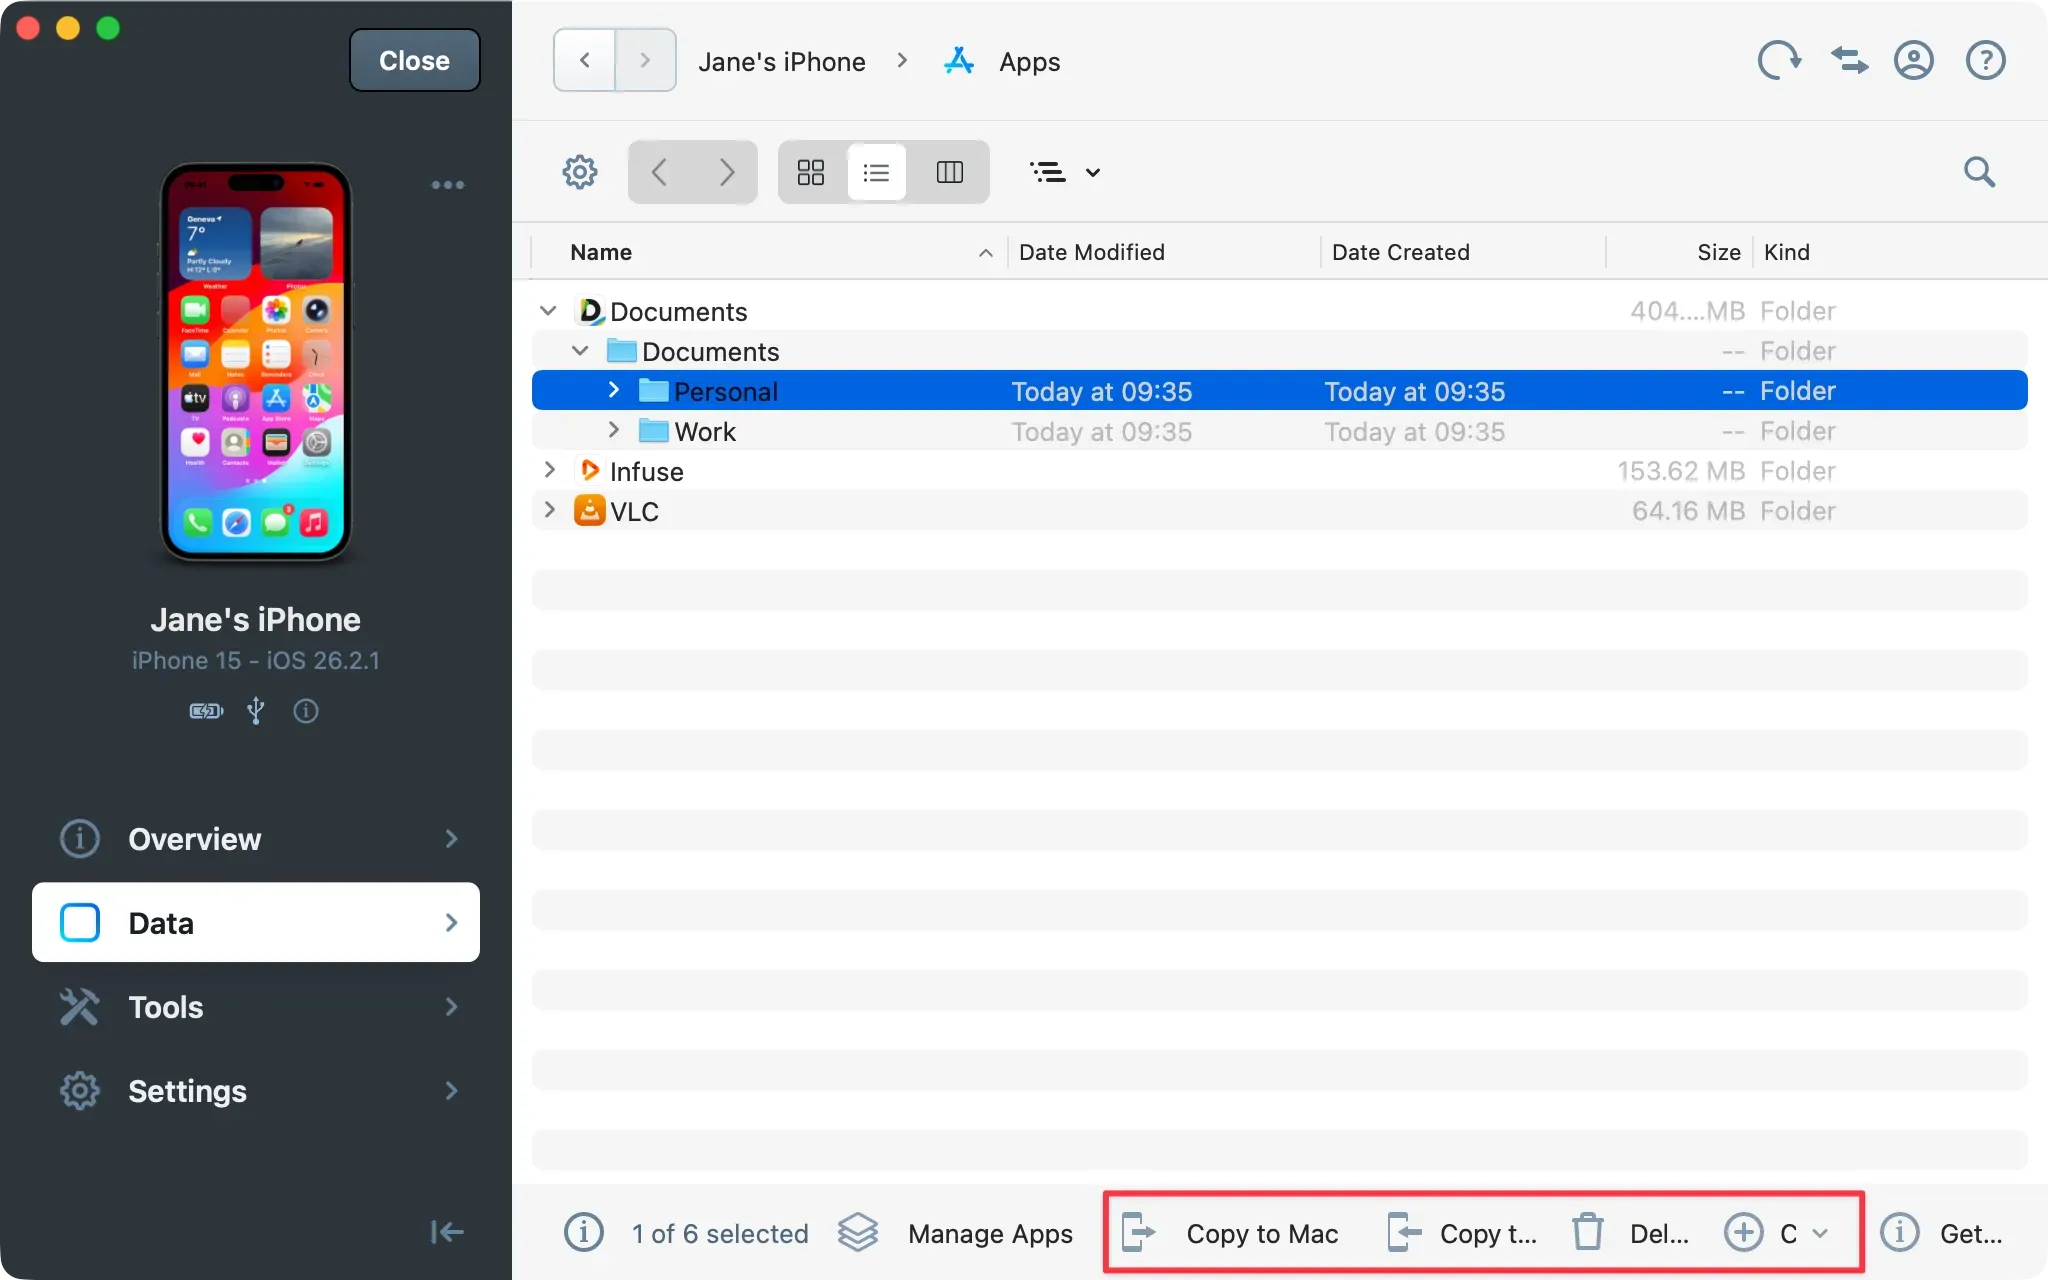Viewport: 2048px width, 1280px height.
Task: Click the search magnifier icon
Action: click(x=1979, y=171)
